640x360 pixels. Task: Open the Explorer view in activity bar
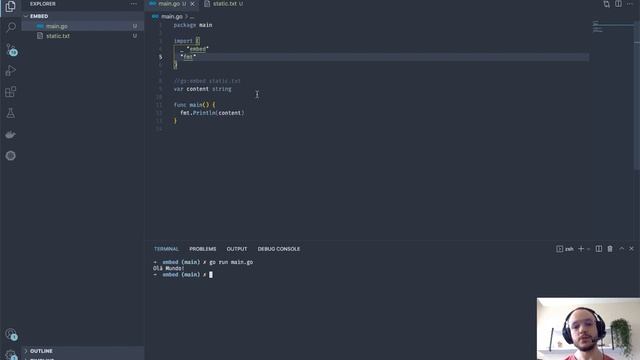(x=11, y=6)
